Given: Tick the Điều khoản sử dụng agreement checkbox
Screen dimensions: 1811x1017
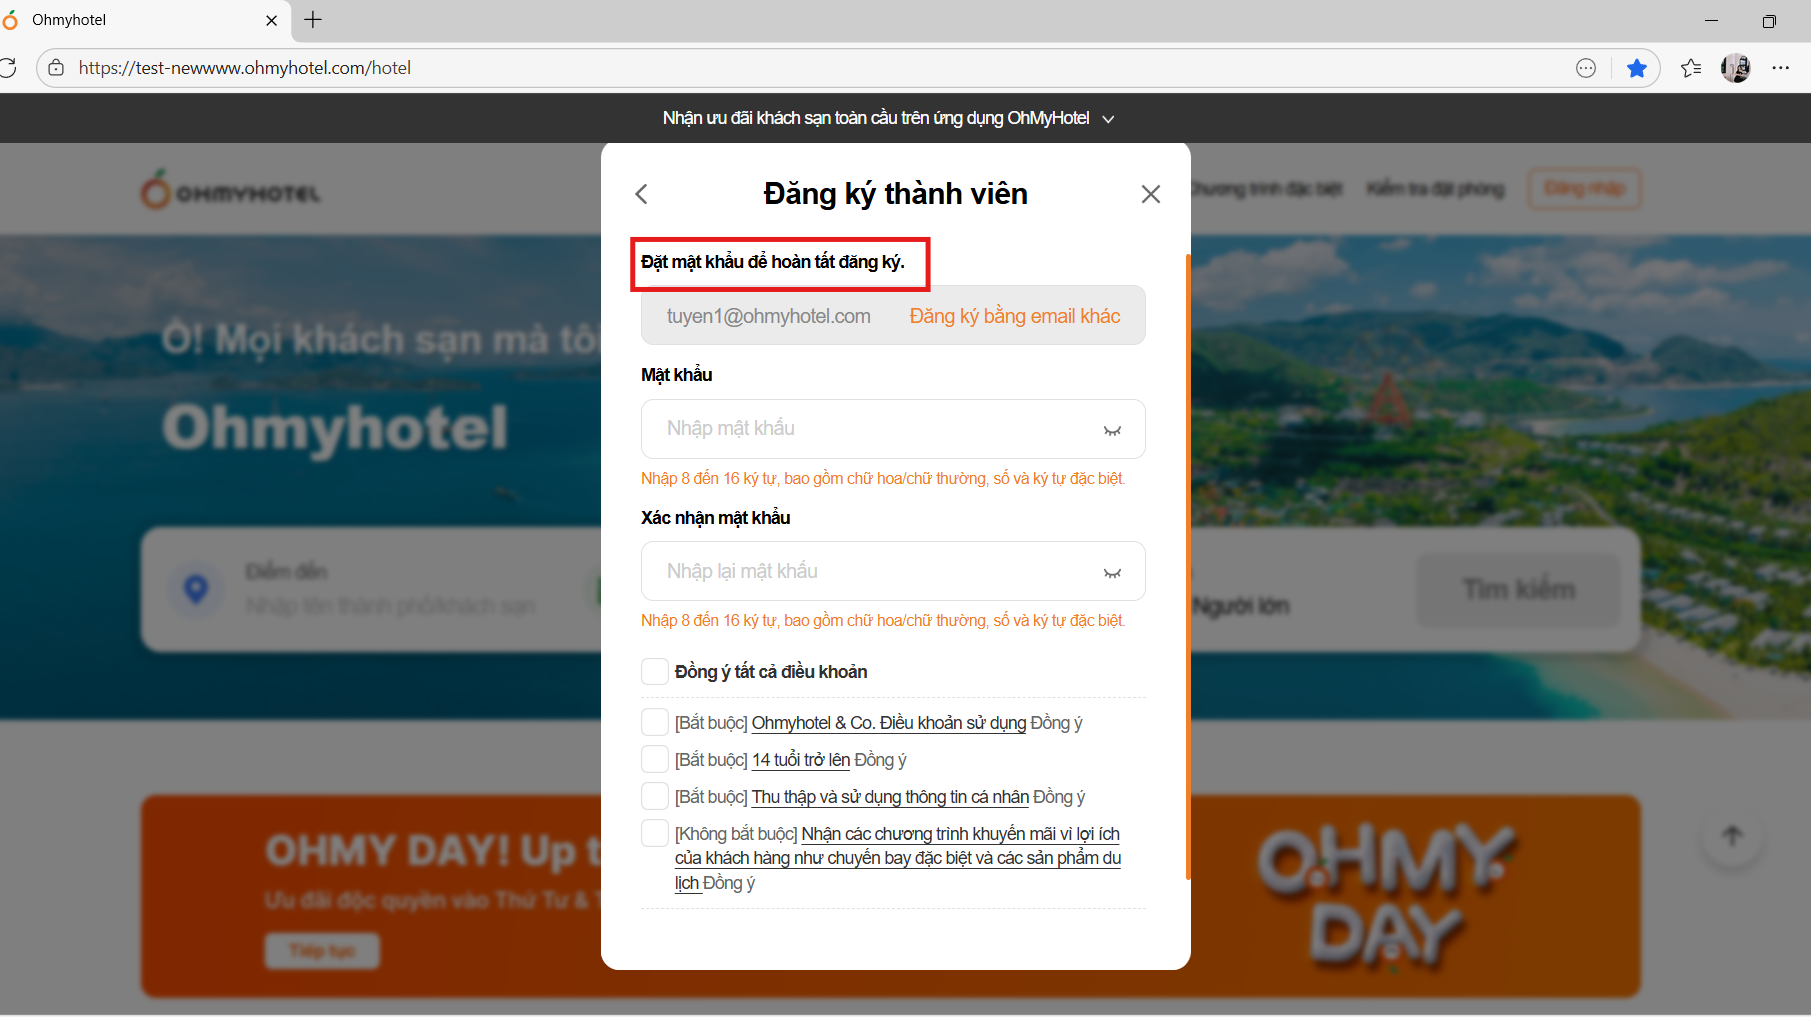Looking at the screenshot, I should point(655,722).
